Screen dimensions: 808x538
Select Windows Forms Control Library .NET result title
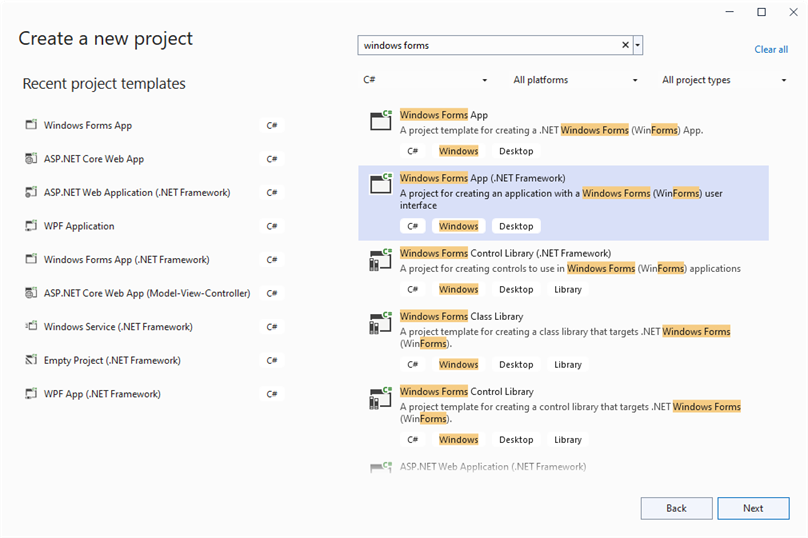tap(466, 392)
